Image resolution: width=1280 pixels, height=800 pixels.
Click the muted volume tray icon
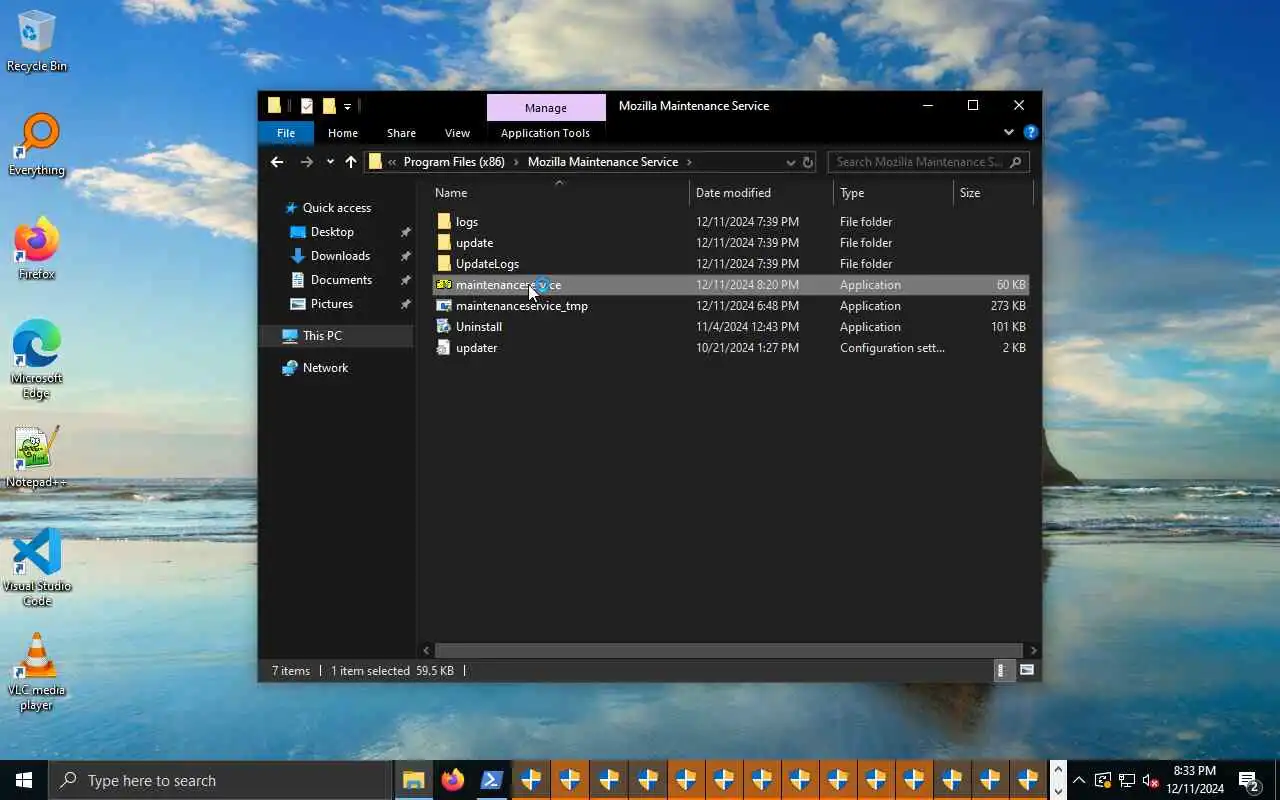1151,780
